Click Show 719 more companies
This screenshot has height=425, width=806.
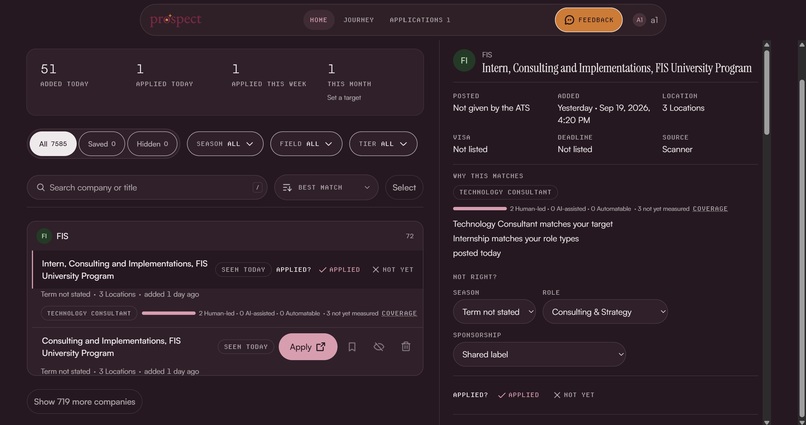(84, 402)
